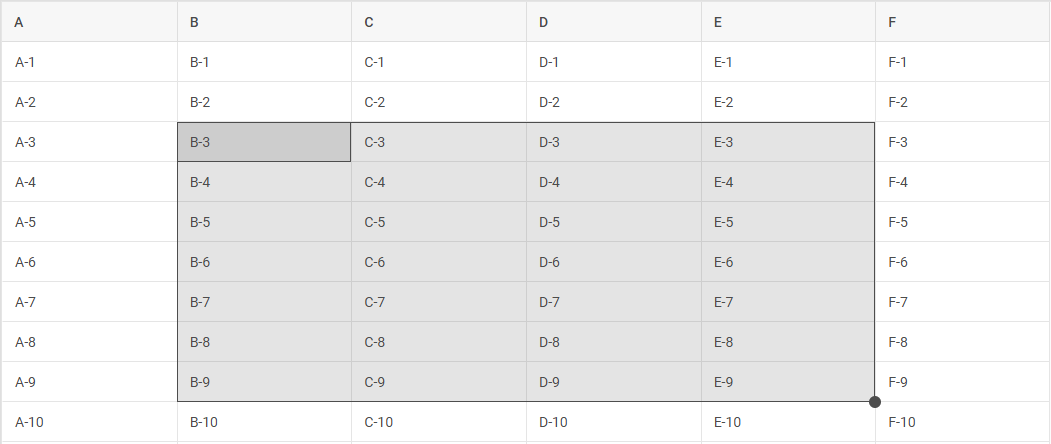Select cell F-5
This screenshot has width=1051, height=444.
click(x=963, y=222)
